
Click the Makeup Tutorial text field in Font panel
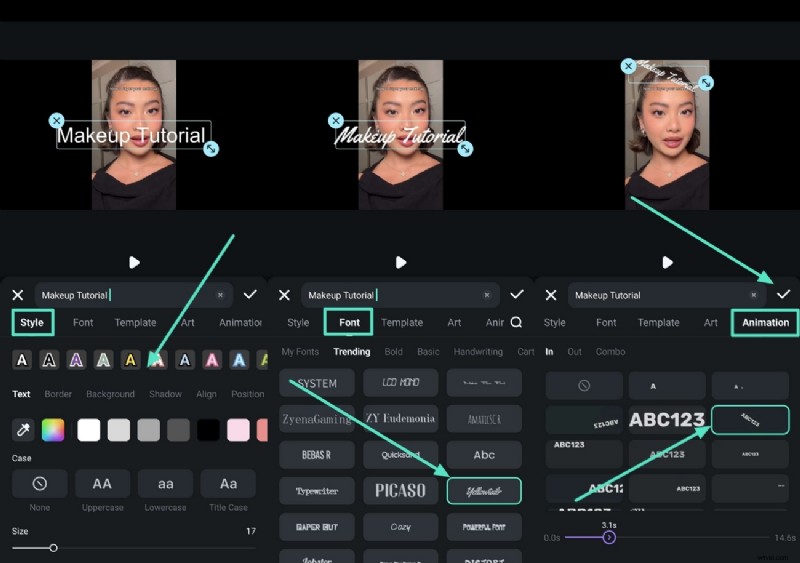click(x=390, y=295)
